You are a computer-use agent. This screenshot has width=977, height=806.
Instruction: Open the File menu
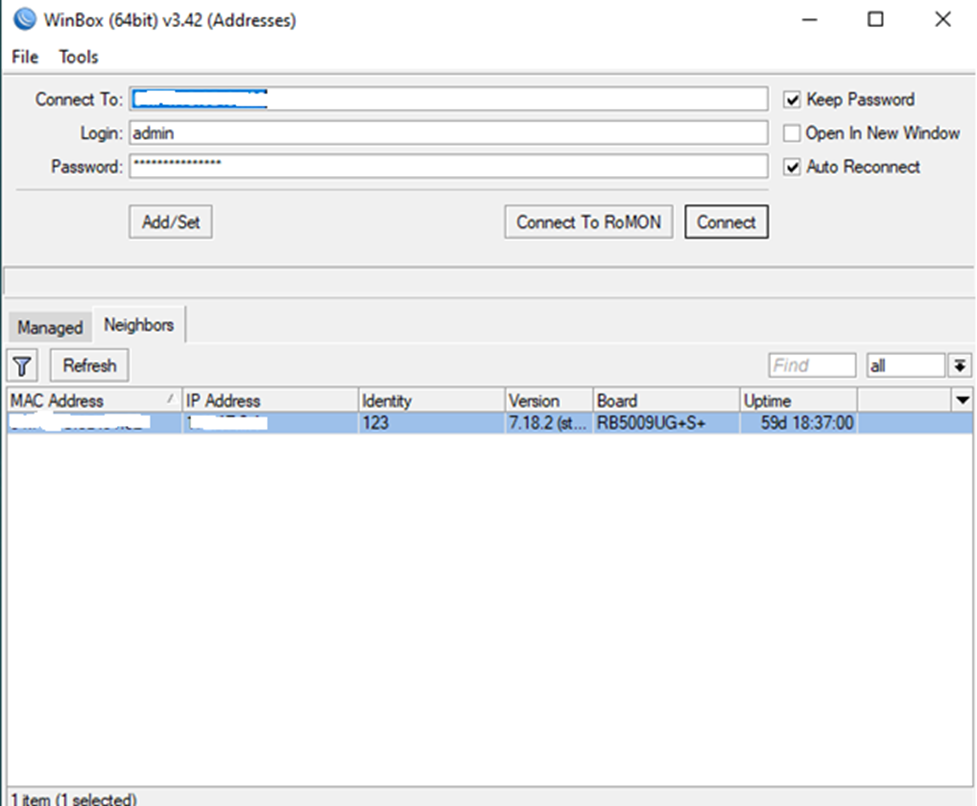[x=25, y=57]
